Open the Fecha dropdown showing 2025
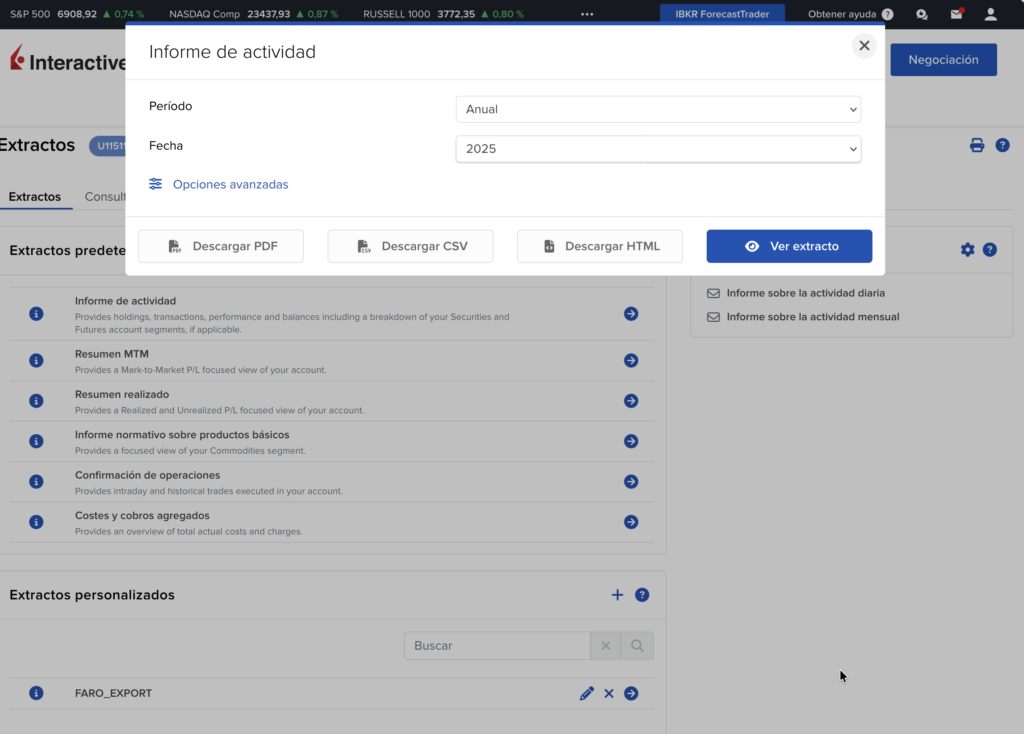The height and width of the screenshot is (734, 1024). (658, 148)
